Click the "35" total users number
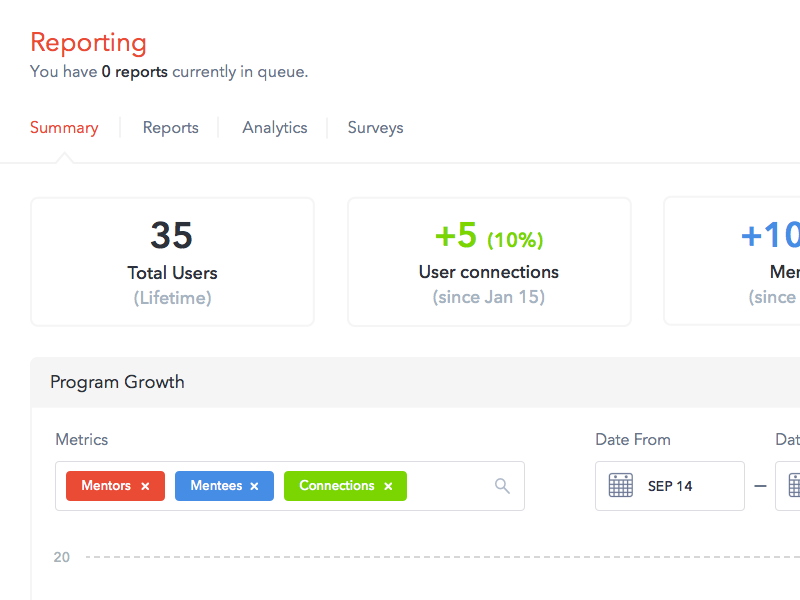The image size is (800, 600). (171, 236)
